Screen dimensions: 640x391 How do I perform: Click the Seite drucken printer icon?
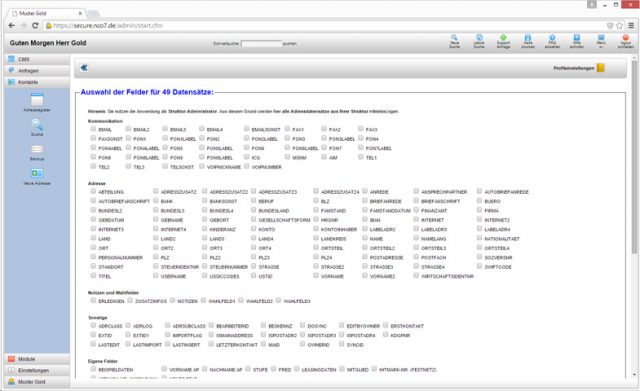point(528,38)
